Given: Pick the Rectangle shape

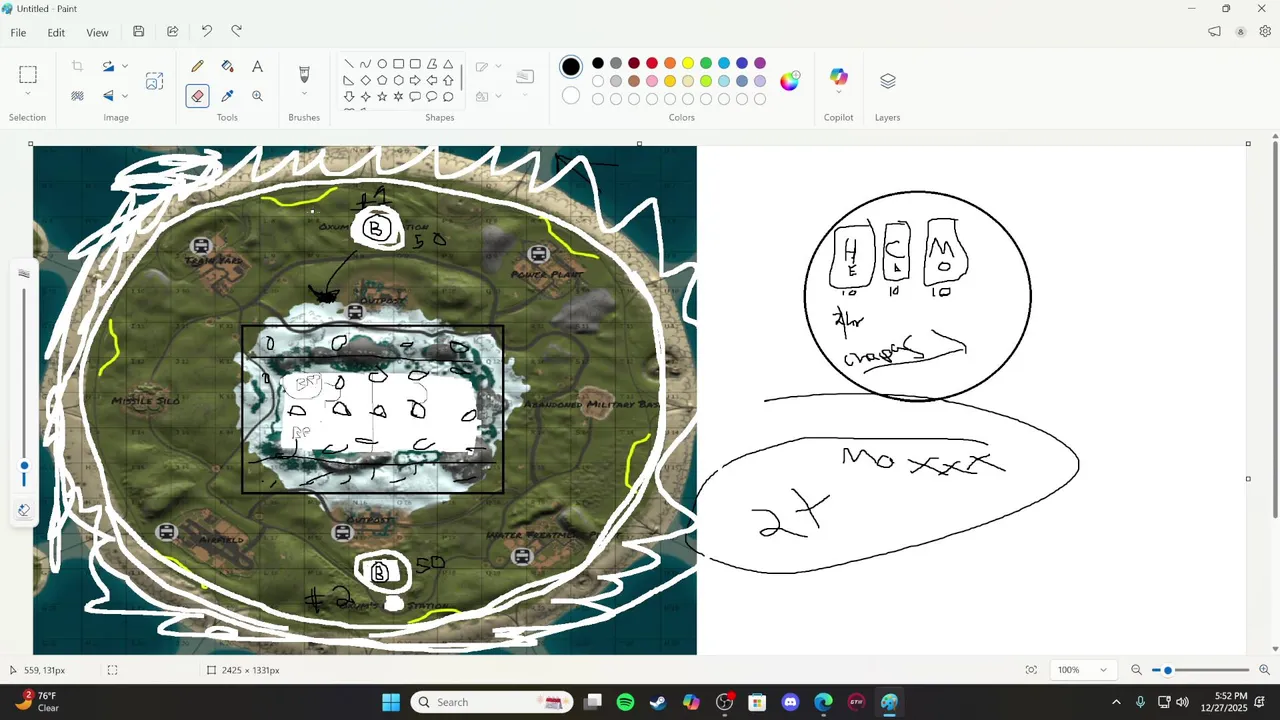Looking at the screenshot, I should [398, 64].
